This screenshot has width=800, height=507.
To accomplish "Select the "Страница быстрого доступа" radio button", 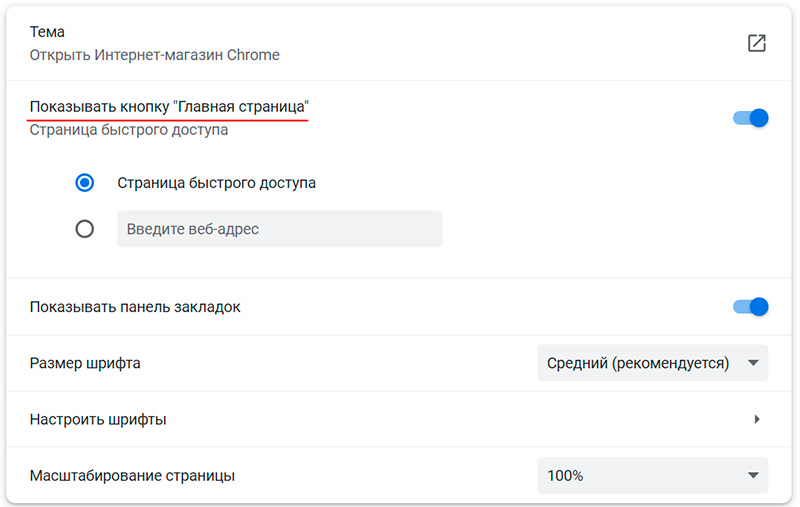I will pyautogui.click(x=85, y=183).
